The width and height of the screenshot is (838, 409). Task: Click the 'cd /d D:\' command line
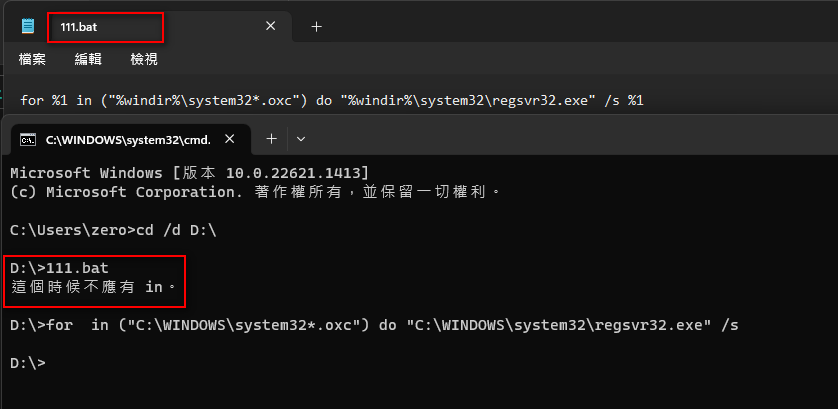(113, 230)
